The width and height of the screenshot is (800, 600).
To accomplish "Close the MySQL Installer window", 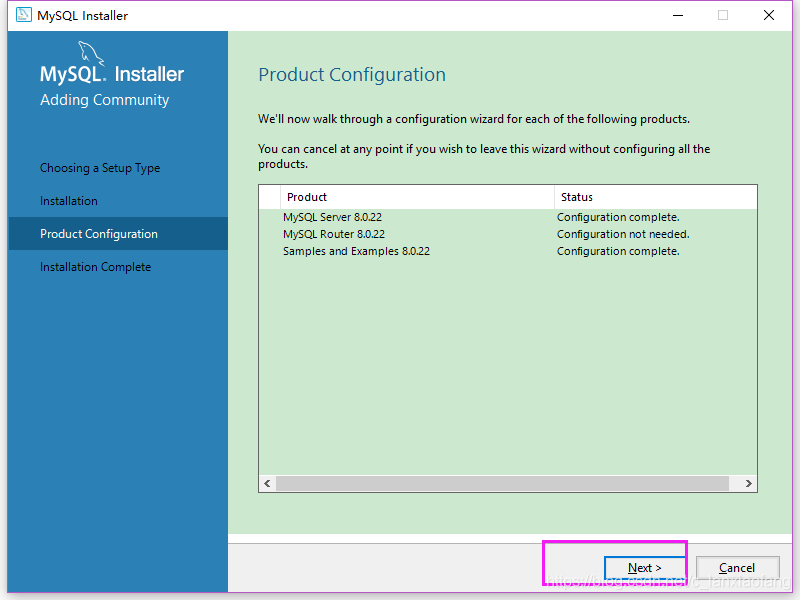I will click(769, 15).
